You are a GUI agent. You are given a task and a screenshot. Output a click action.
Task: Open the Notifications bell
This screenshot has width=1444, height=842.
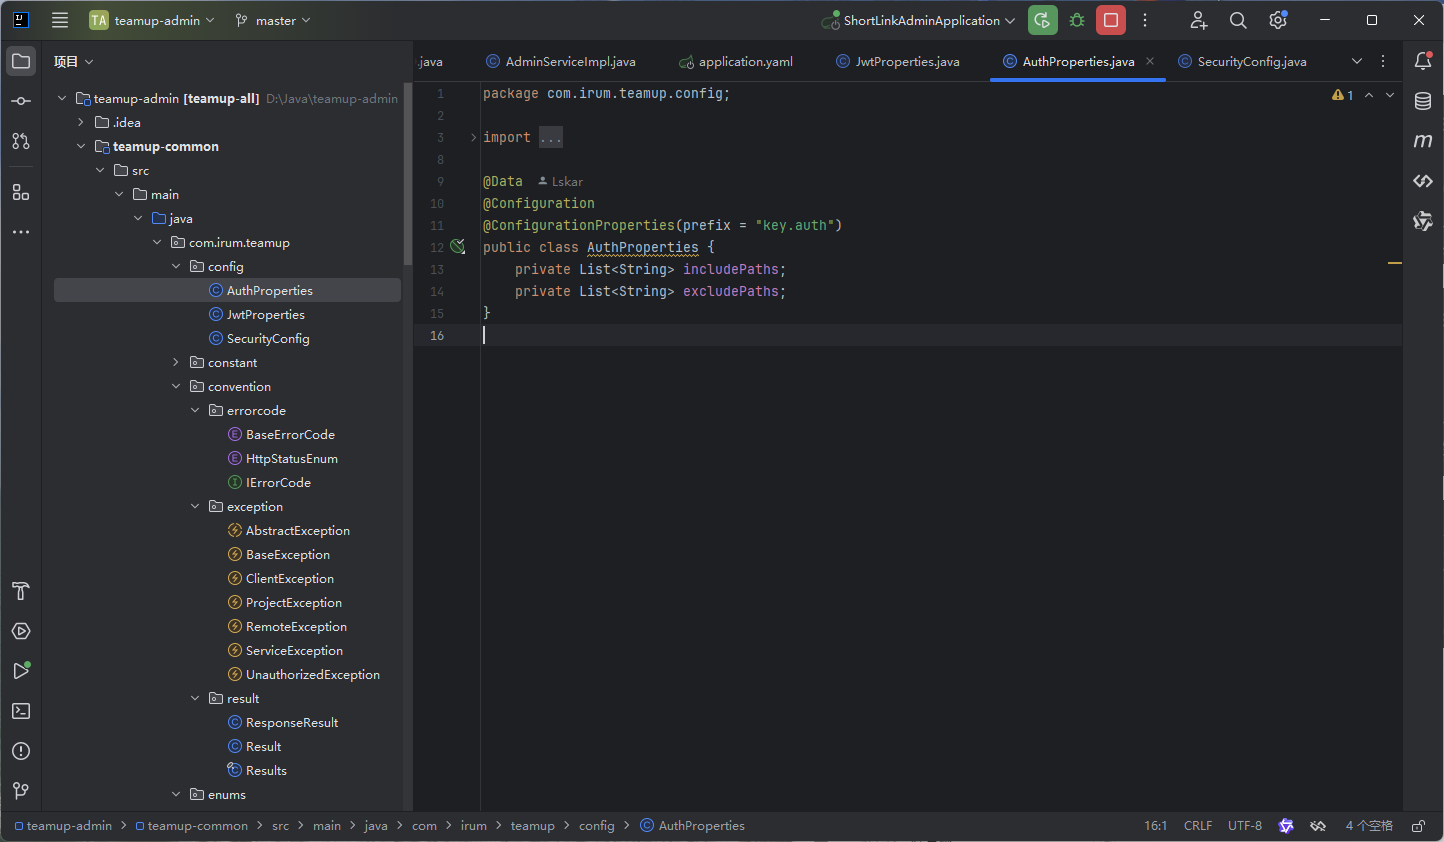pyautogui.click(x=1423, y=61)
